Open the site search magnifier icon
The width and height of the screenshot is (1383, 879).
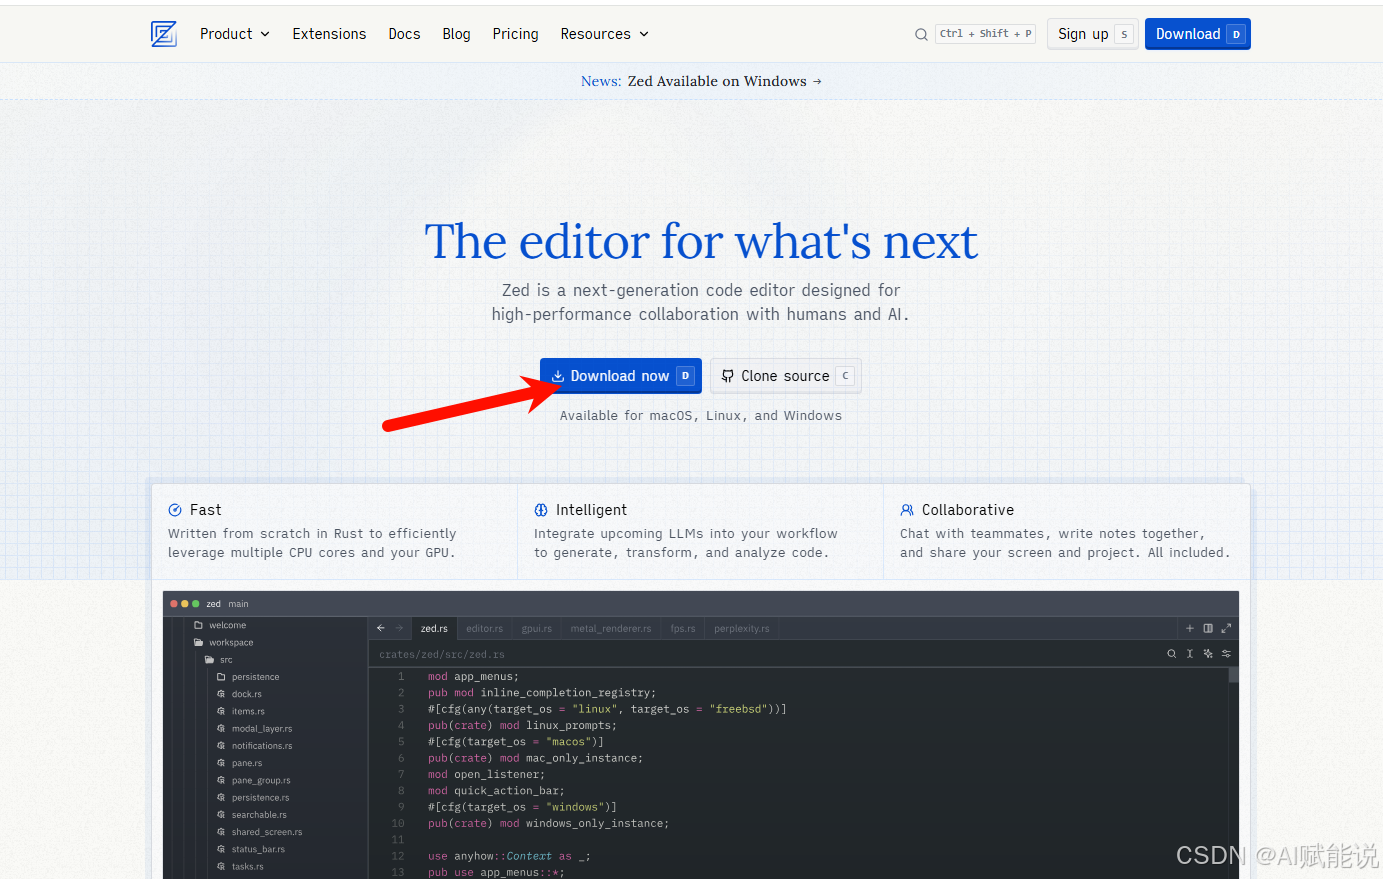point(921,34)
